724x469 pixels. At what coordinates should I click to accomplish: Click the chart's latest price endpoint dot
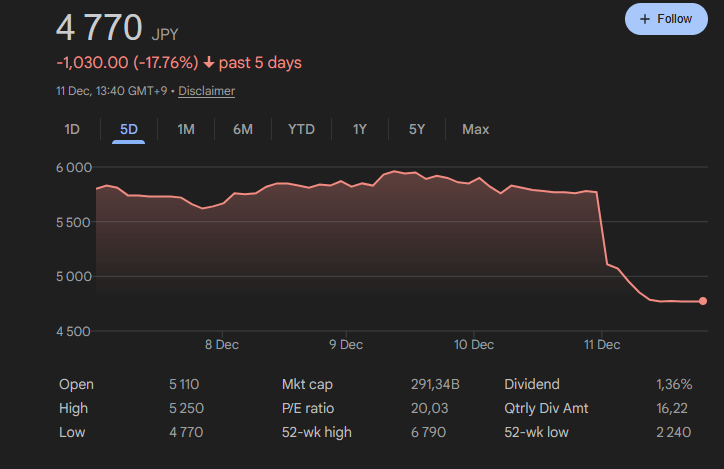click(x=703, y=301)
